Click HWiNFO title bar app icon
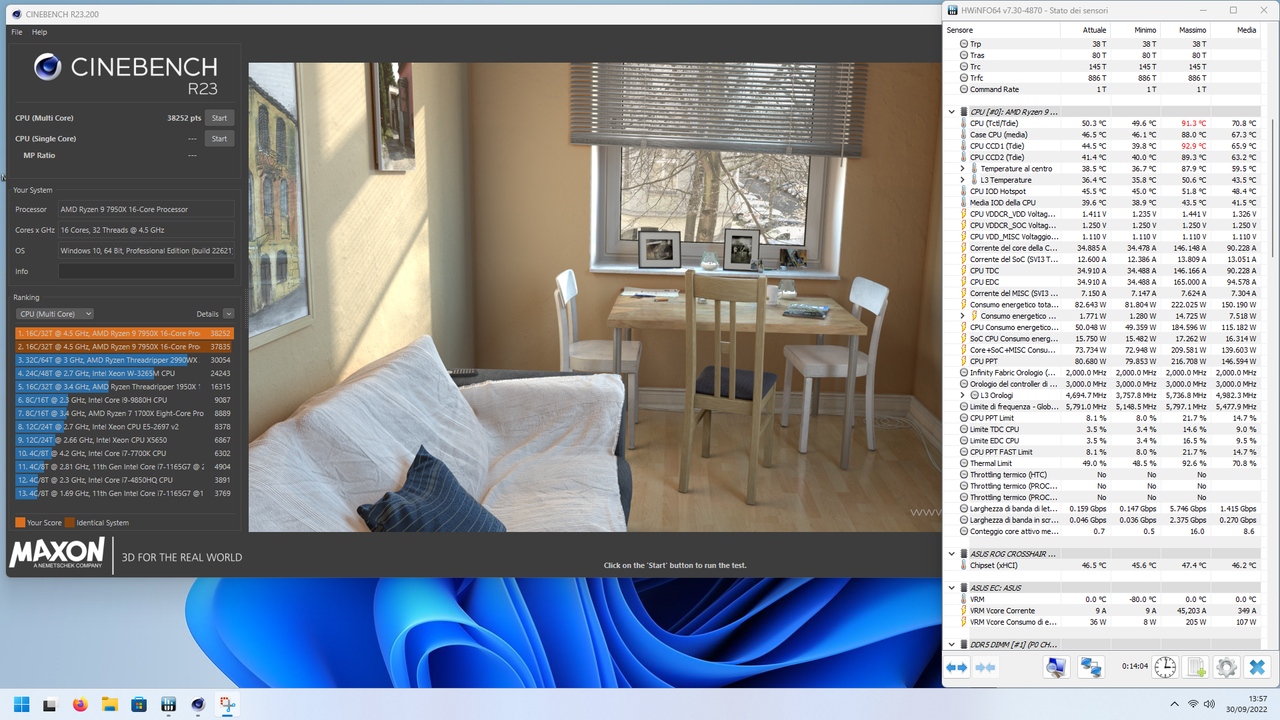The width and height of the screenshot is (1280, 720). [952, 10]
